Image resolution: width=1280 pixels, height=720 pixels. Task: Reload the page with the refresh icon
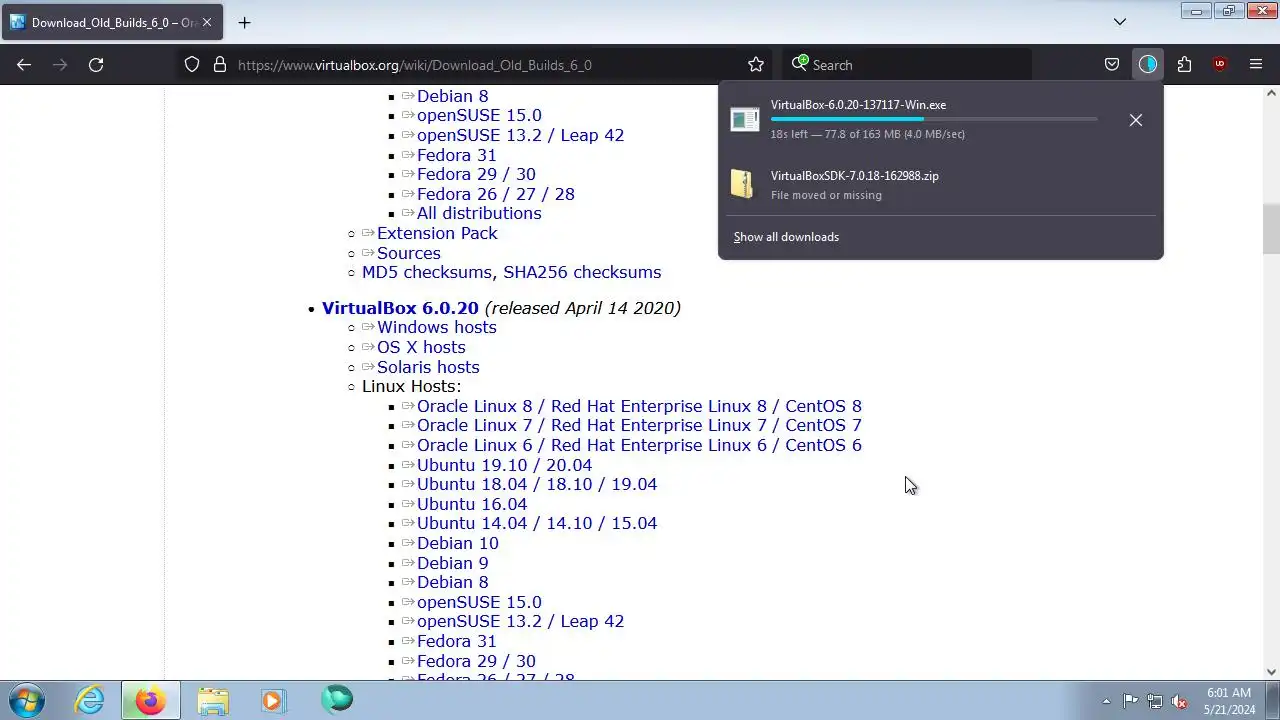coord(96,65)
